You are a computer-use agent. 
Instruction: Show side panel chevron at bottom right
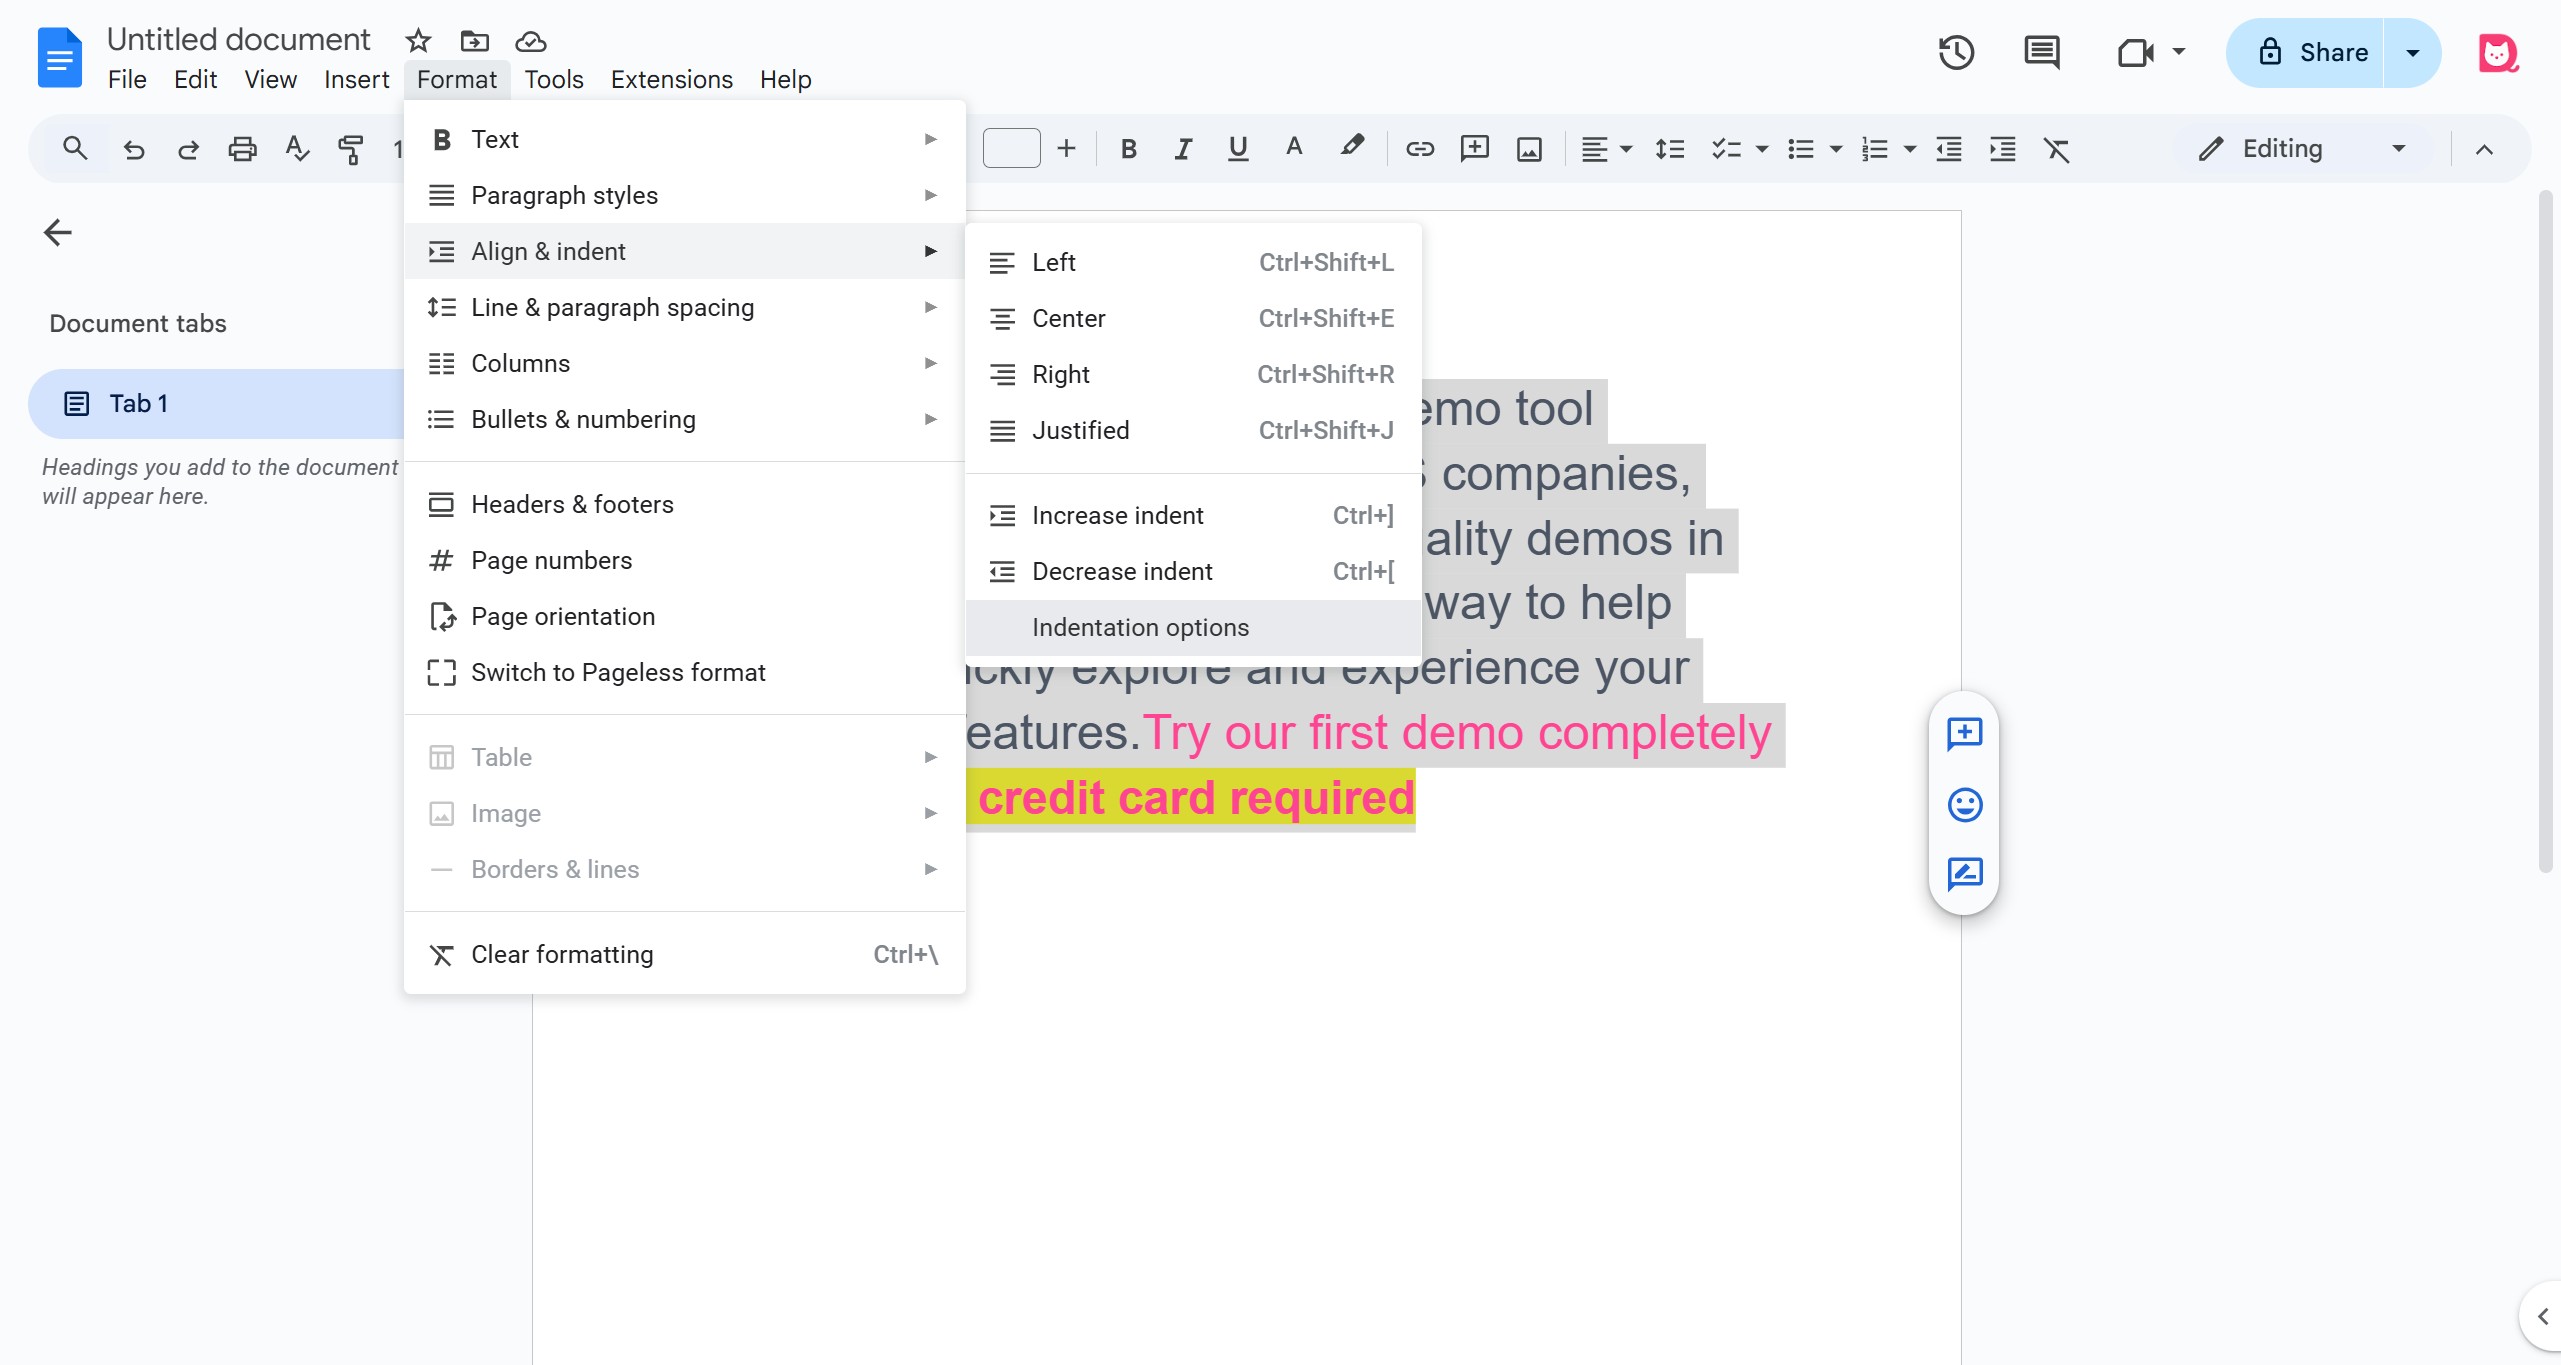click(x=2541, y=1316)
